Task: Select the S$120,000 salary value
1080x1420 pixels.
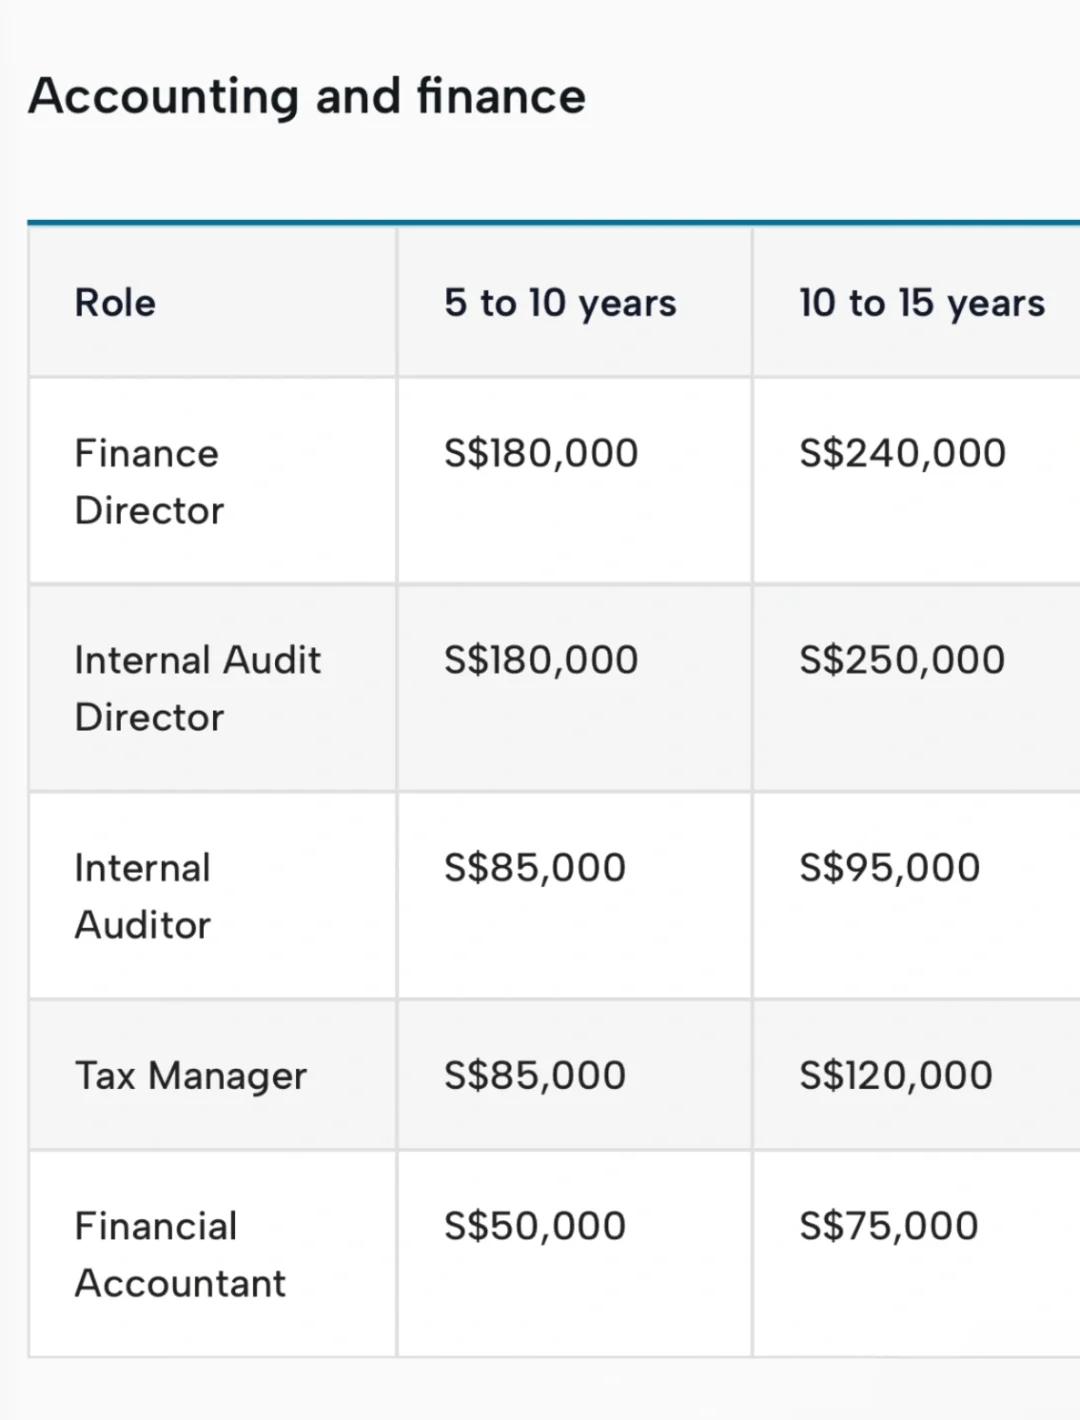Action: [896, 1076]
